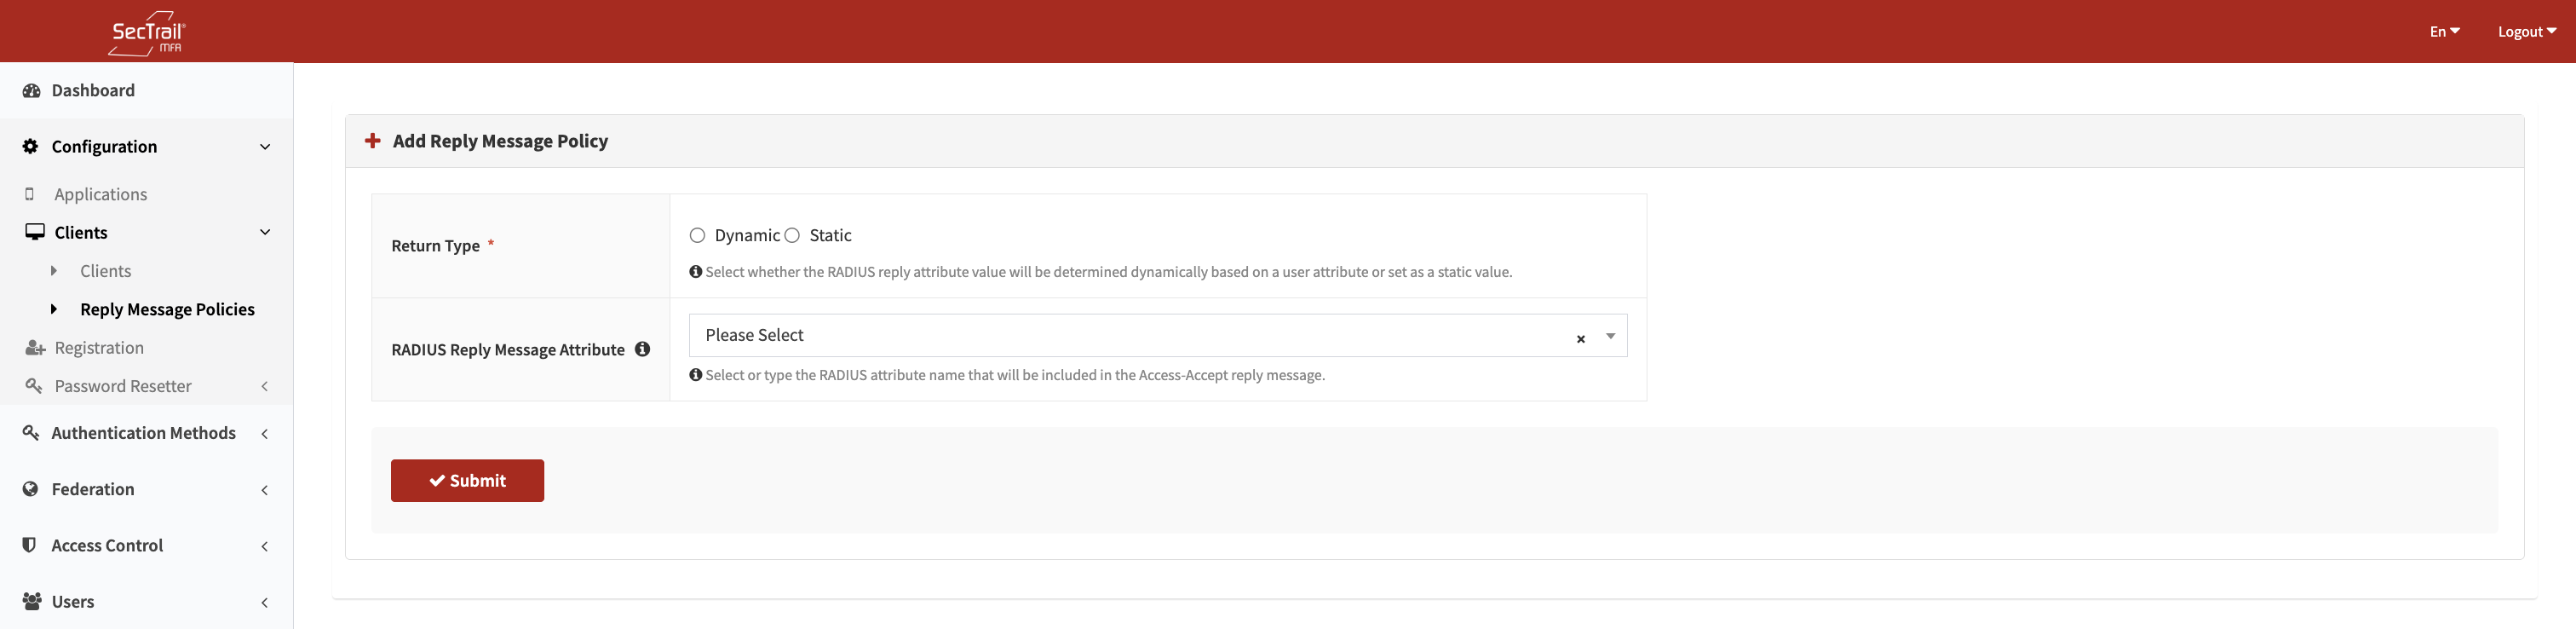Expand Authentication Methods chevron
2576x629 pixels.
tap(265, 434)
